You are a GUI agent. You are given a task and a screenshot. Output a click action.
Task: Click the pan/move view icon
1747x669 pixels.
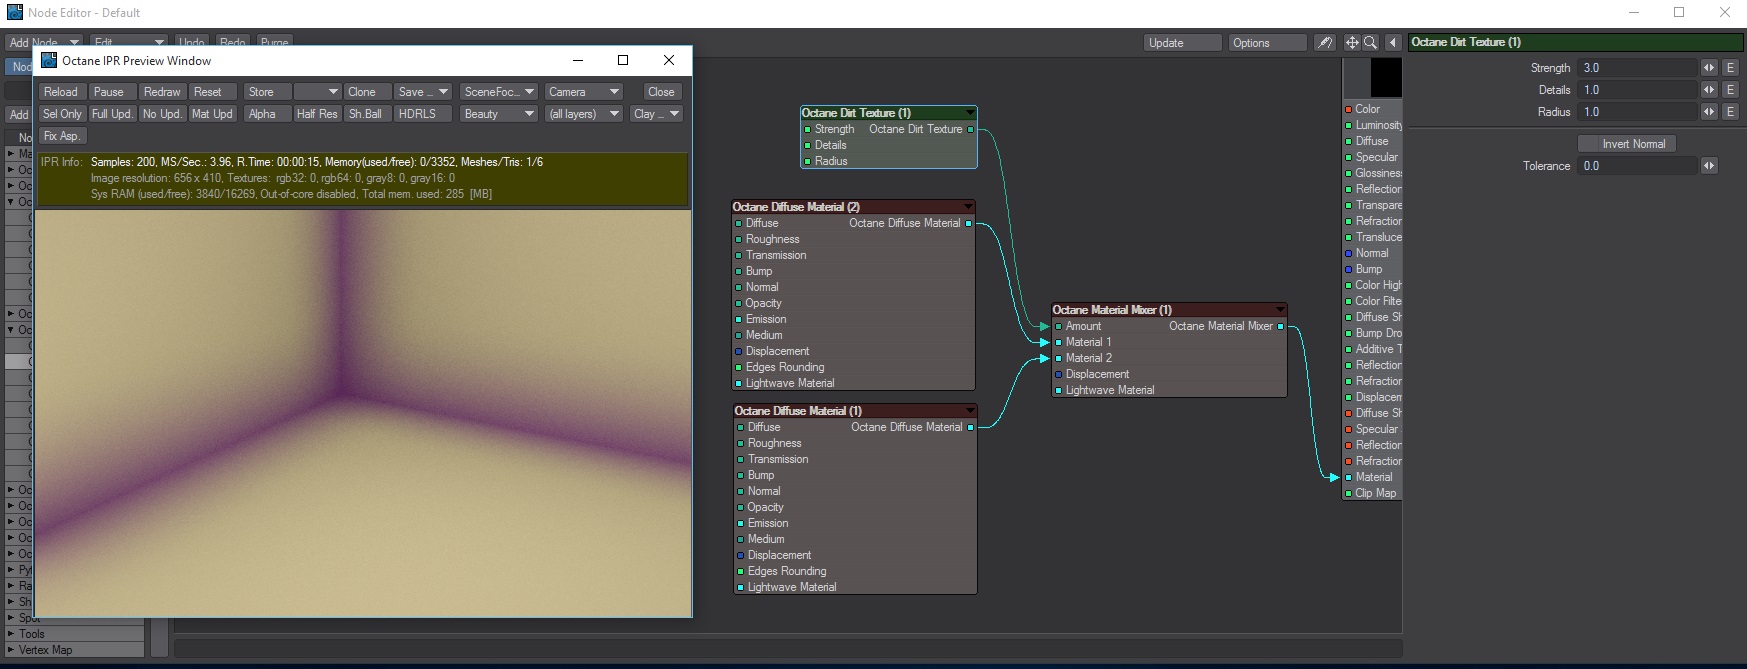click(x=1352, y=43)
